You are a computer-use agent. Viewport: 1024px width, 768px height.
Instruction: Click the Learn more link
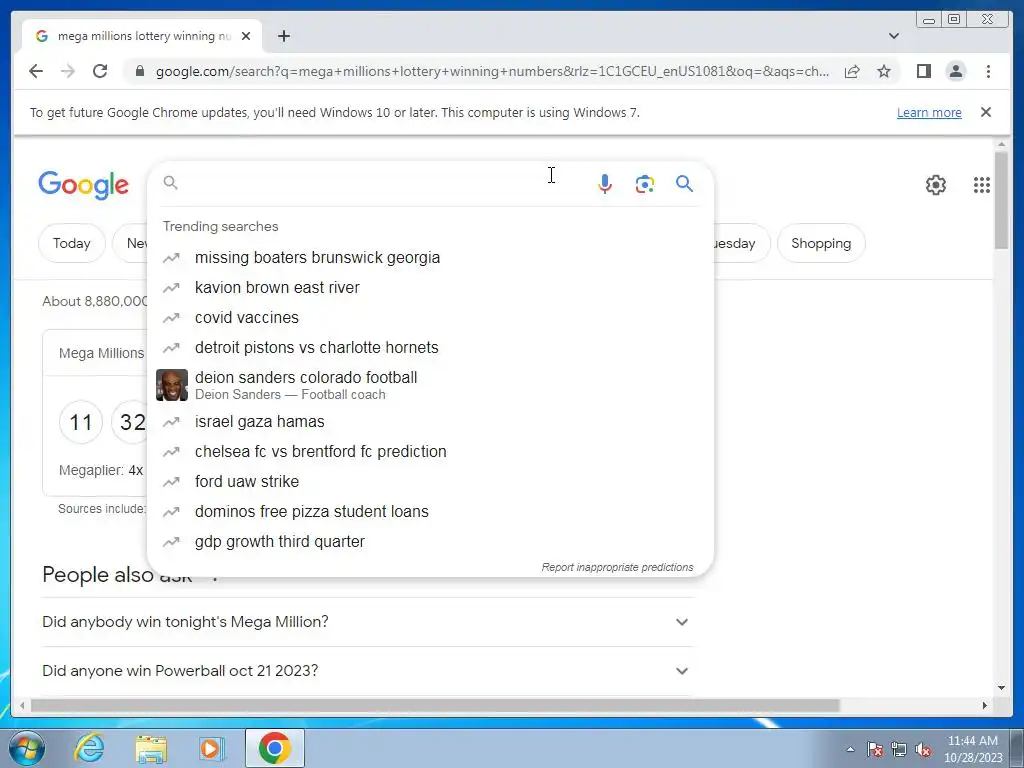pos(929,112)
